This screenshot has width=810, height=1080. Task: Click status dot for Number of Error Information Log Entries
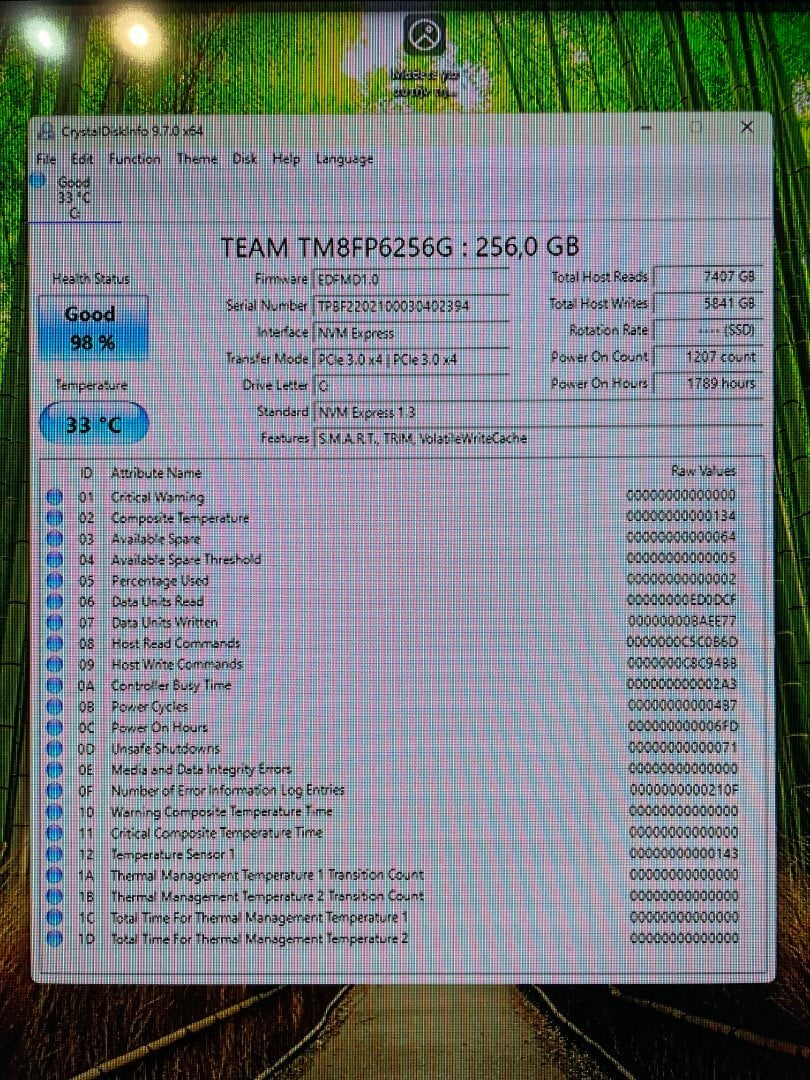[54, 791]
